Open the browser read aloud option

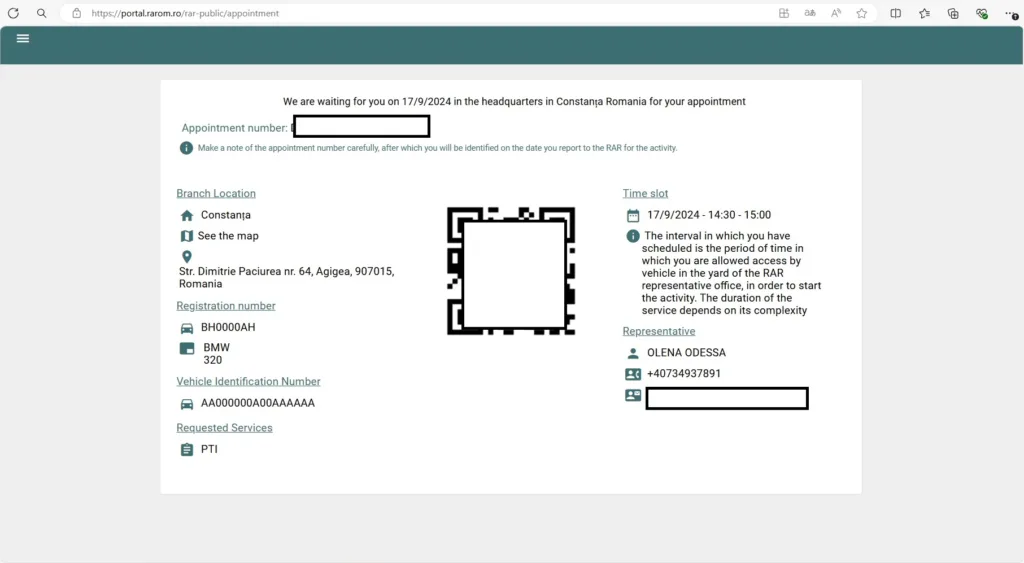pos(836,13)
